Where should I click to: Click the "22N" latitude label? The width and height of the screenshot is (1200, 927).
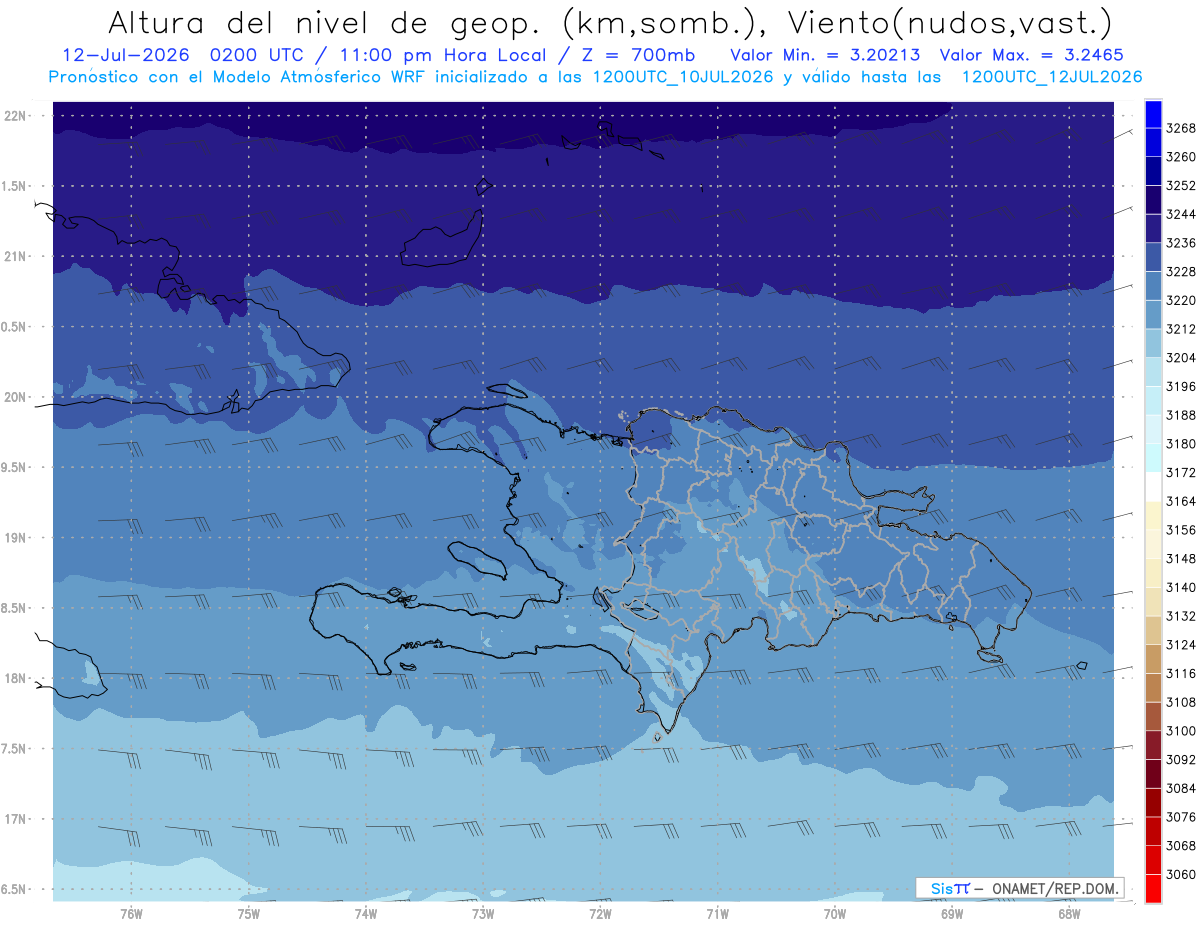click(x=14, y=116)
